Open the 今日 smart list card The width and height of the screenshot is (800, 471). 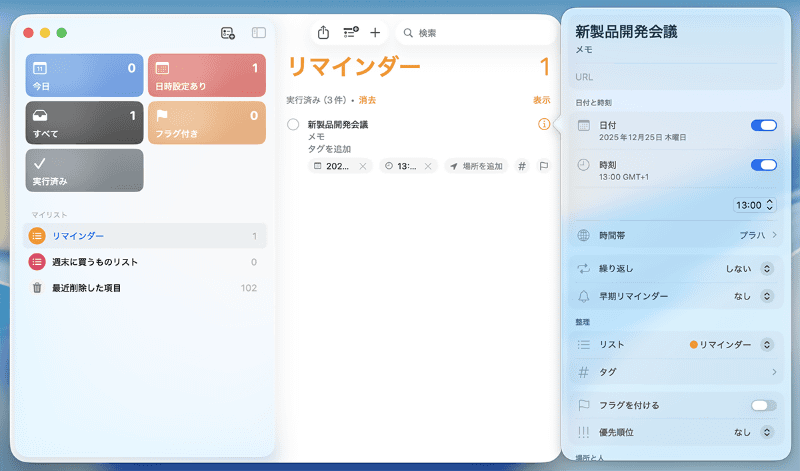click(x=85, y=76)
